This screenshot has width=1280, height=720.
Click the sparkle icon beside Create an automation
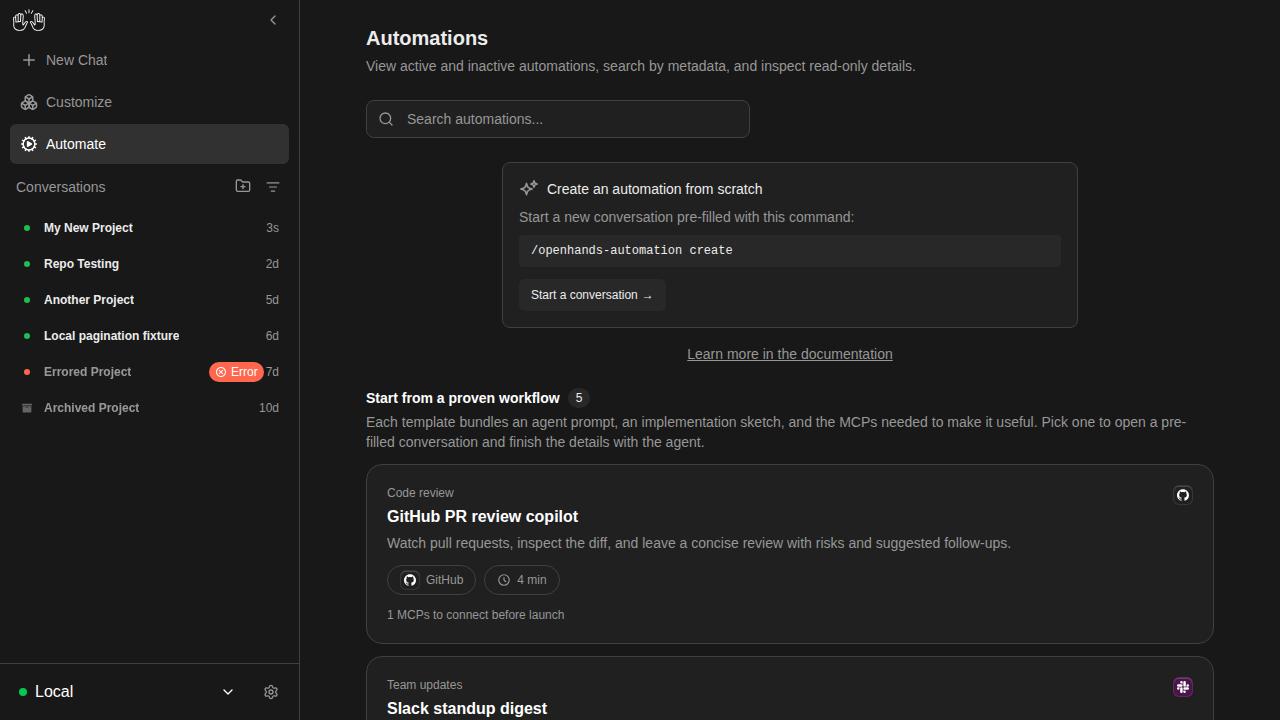pyautogui.click(x=529, y=188)
